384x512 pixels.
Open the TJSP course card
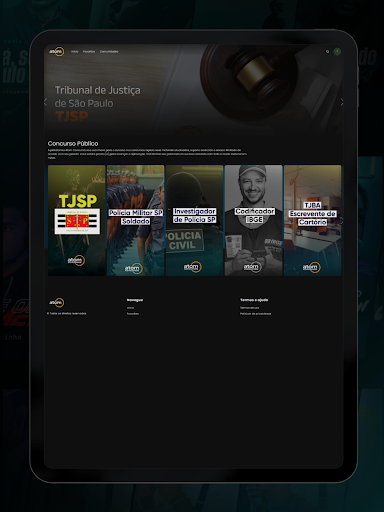point(77,220)
